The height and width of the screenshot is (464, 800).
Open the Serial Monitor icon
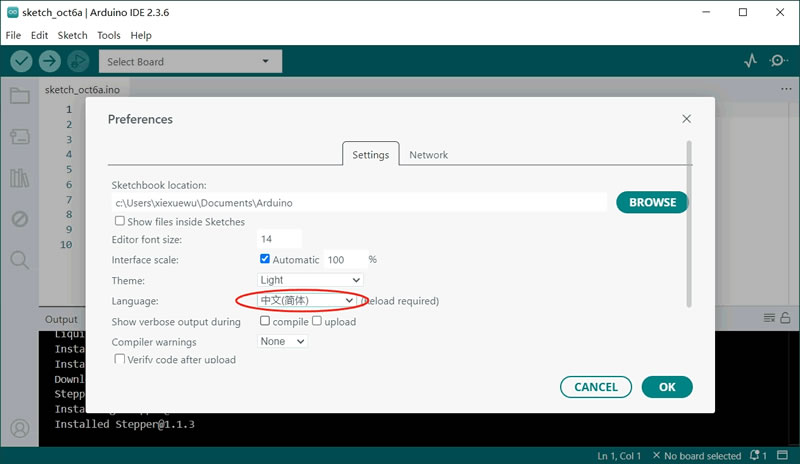pos(779,61)
